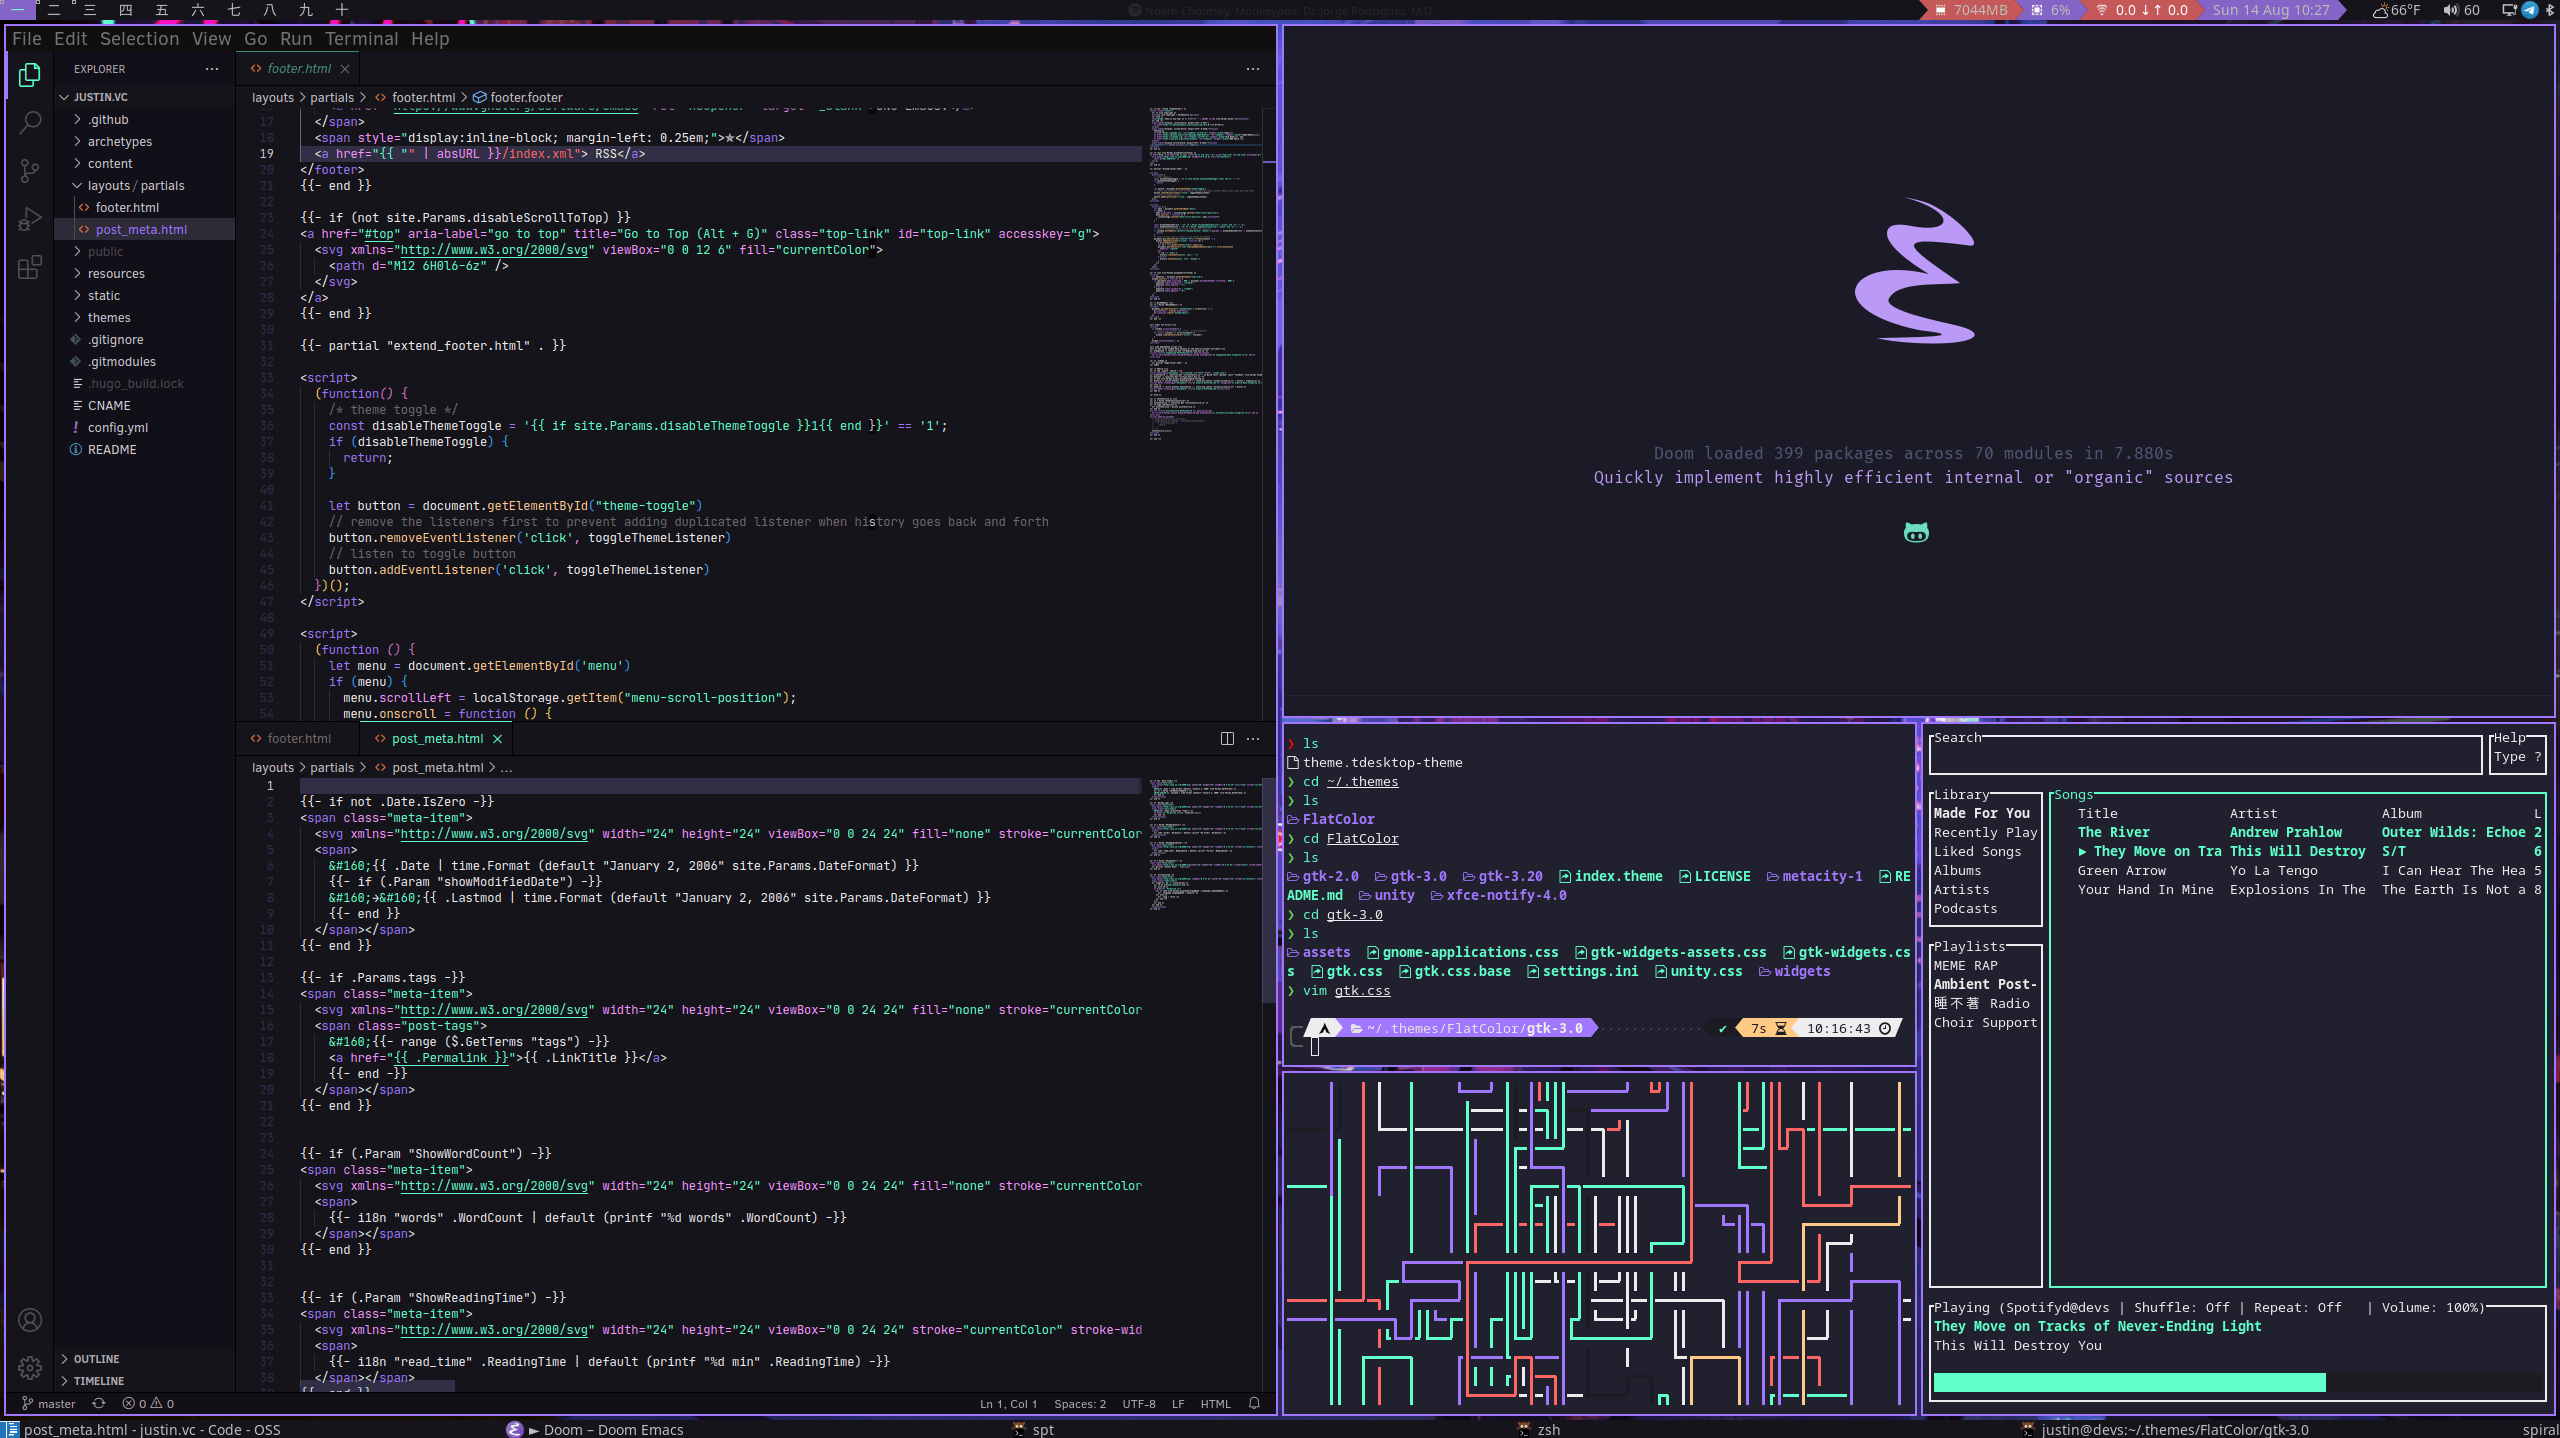Open README file in the Explorer

click(x=112, y=450)
